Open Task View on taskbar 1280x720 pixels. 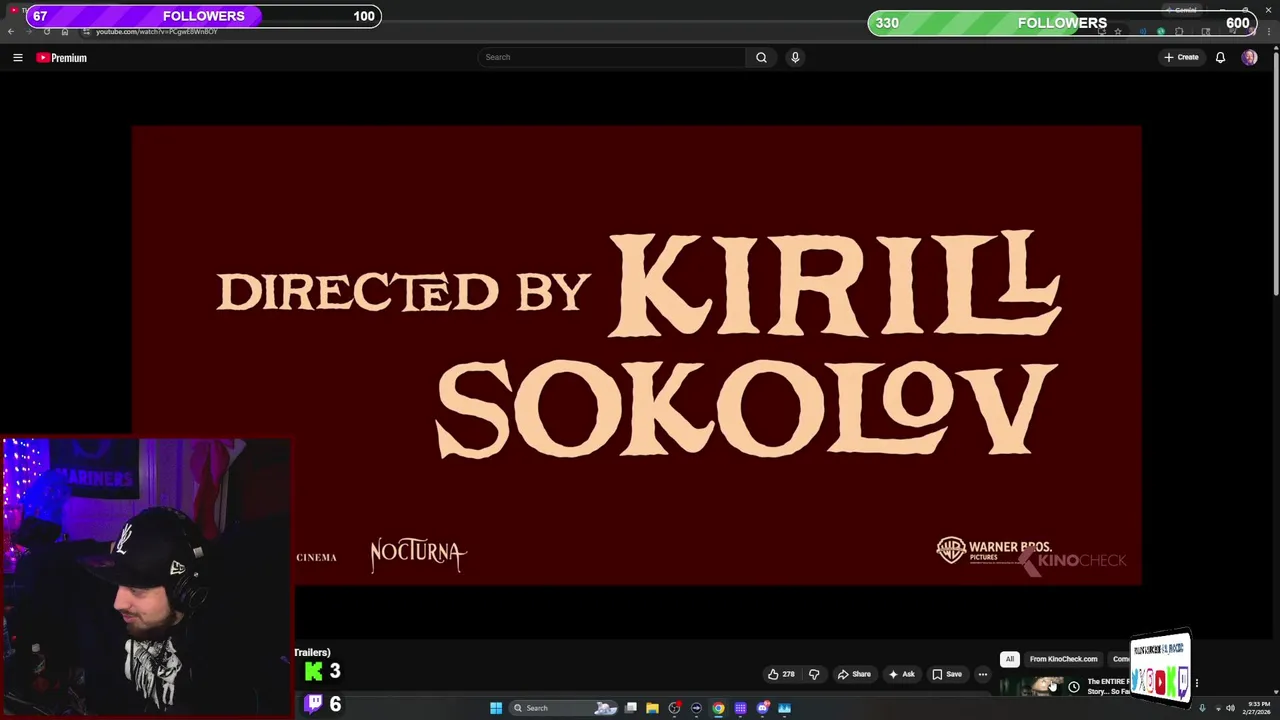click(631, 708)
